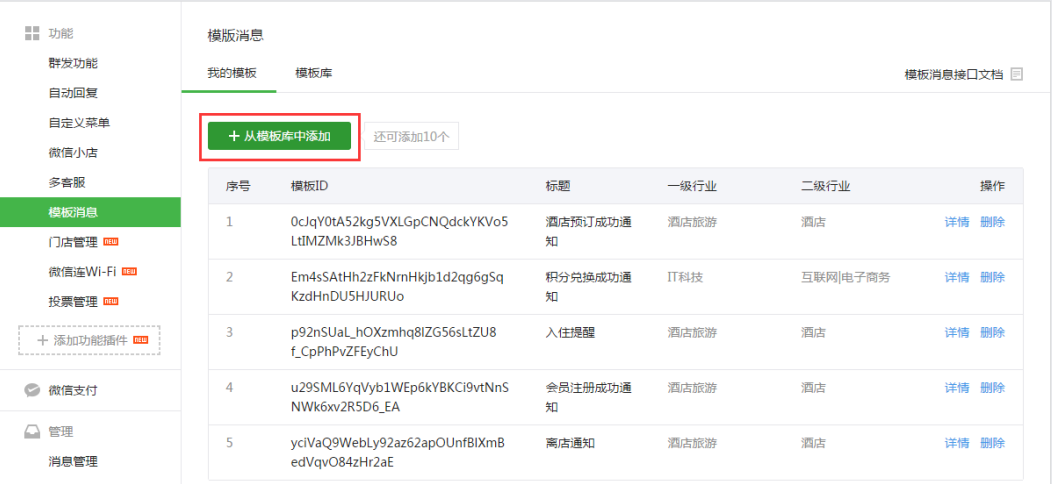Click the 模板ID column header
The height and width of the screenshot is (484, 1052).
coord(309,186)
